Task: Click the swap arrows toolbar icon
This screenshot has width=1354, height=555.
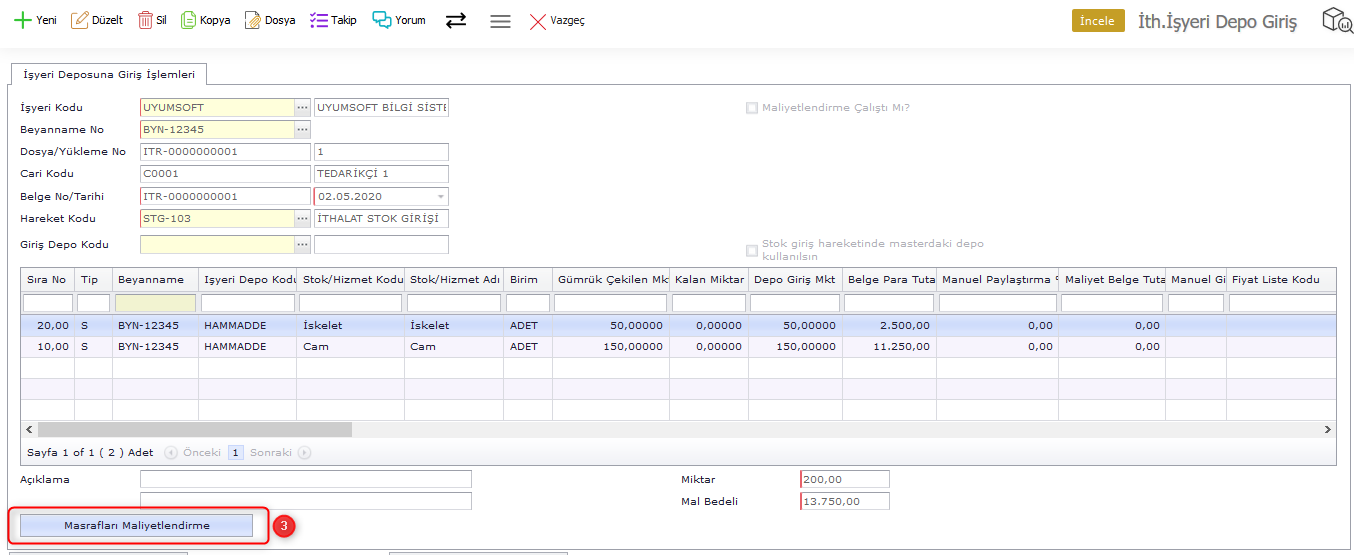Action: tap(456, 20)
